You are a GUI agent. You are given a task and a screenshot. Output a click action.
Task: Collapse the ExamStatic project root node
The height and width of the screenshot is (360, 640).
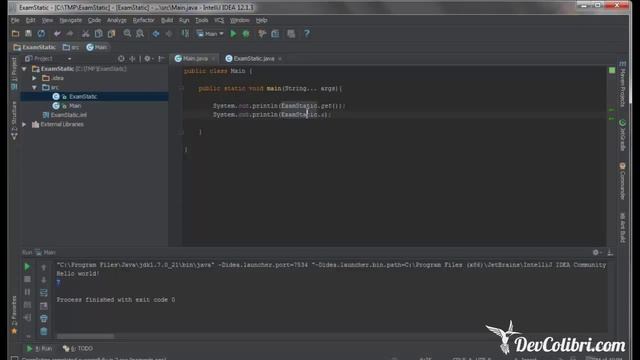pos(24,69)
